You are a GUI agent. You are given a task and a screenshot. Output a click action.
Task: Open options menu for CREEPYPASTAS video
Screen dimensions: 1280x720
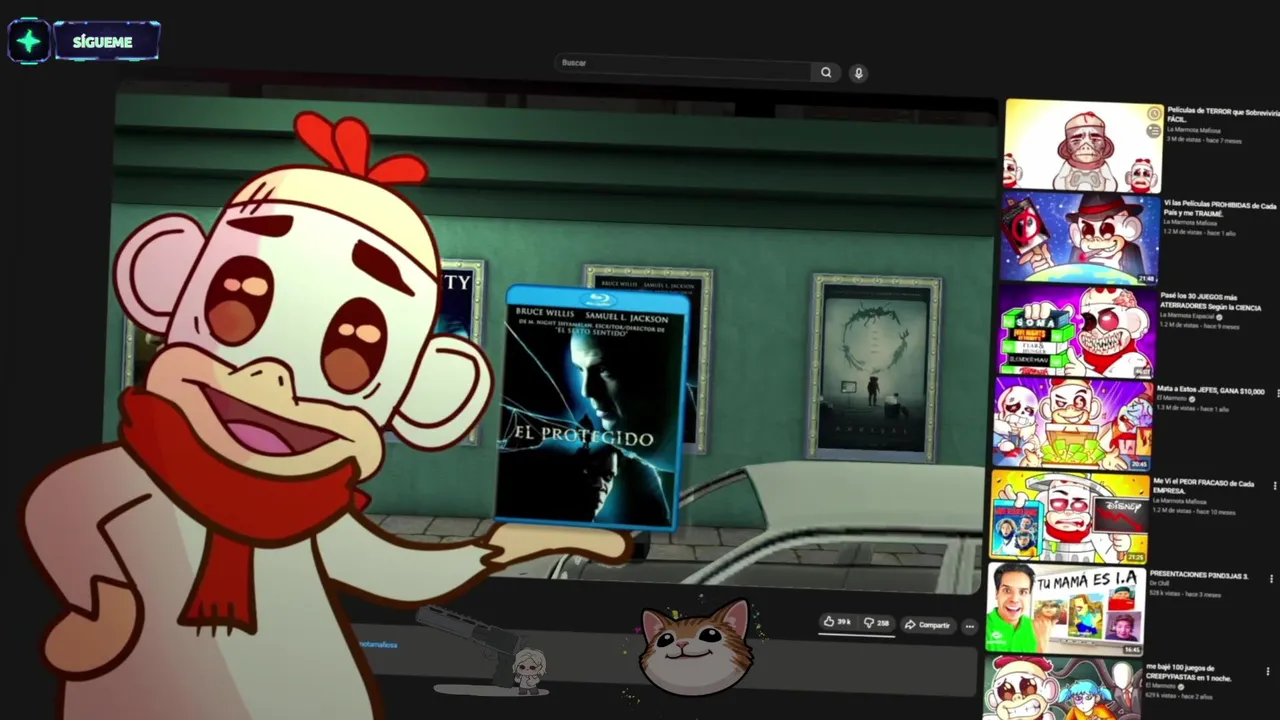tap(1268, 671)
